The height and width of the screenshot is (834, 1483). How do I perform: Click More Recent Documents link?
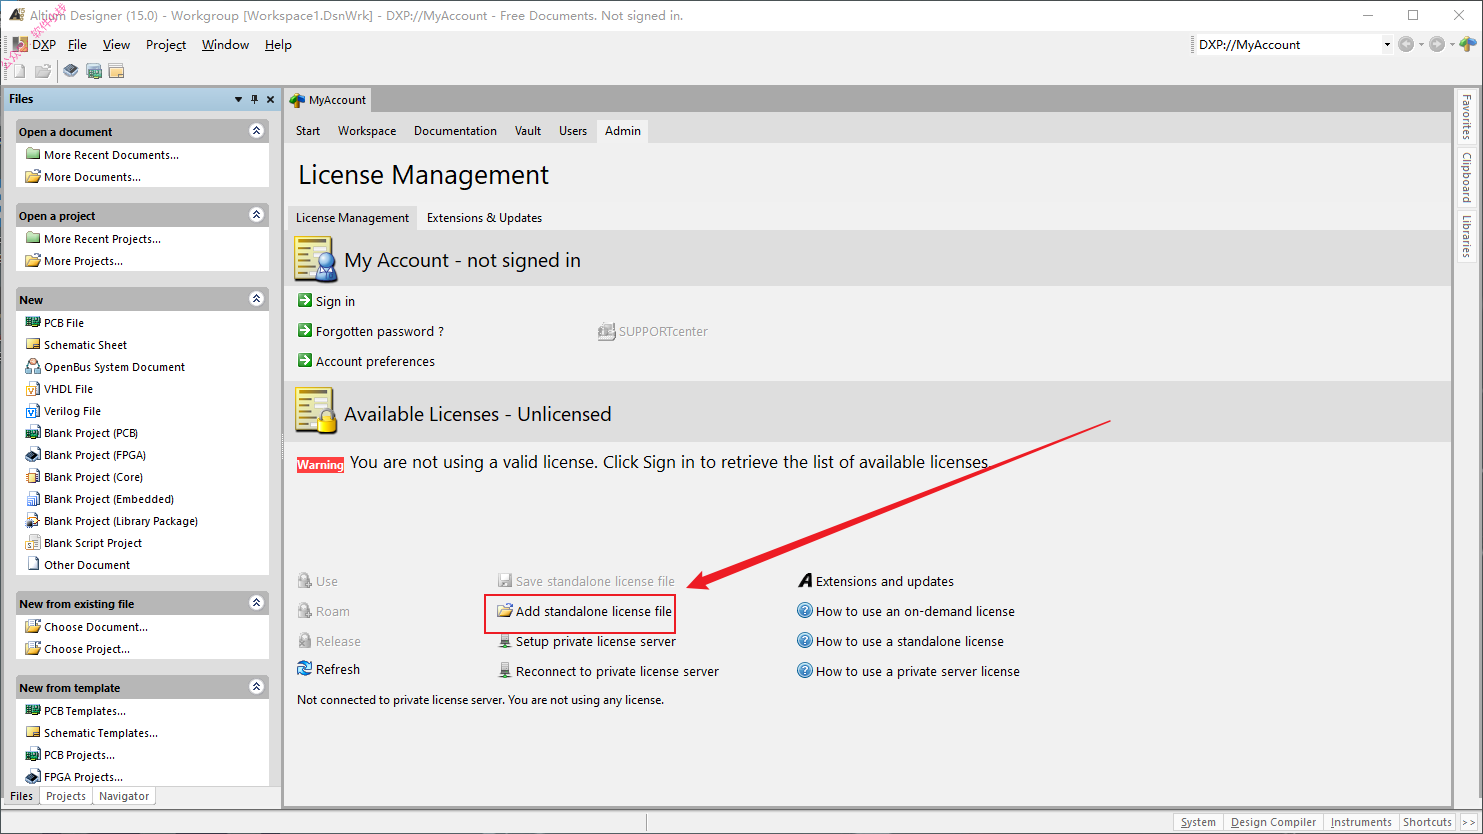pos(111,155)
